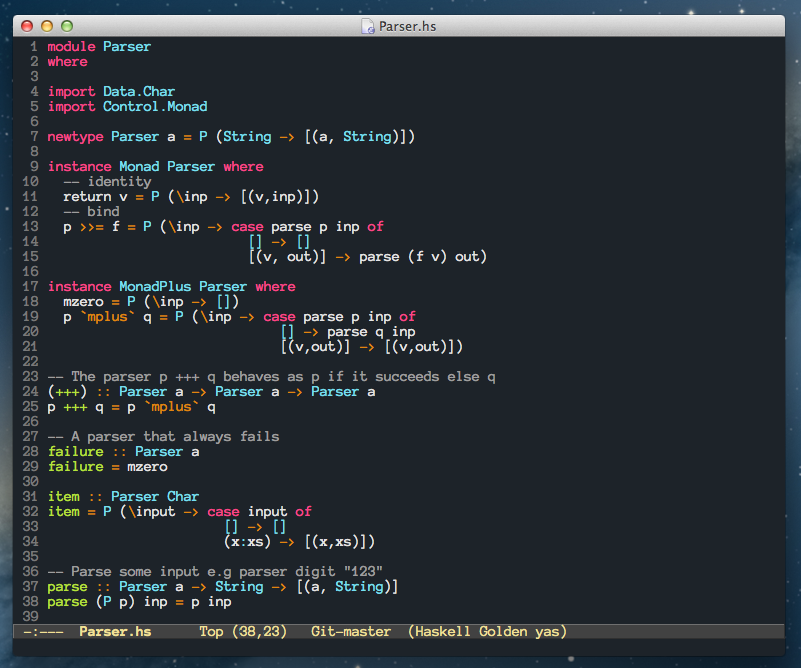Click 'newtype' keyword on line 7

(x=76, y=137)
